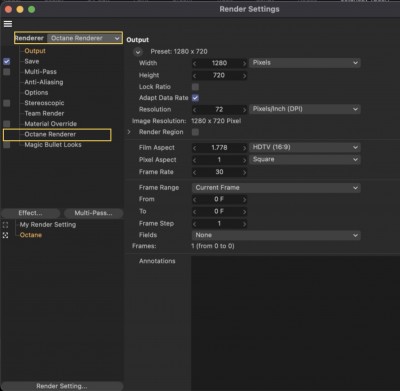Screen dimensions: 400x391
Task: Open the hamburger menu icon
Action: tap(8, 24)
